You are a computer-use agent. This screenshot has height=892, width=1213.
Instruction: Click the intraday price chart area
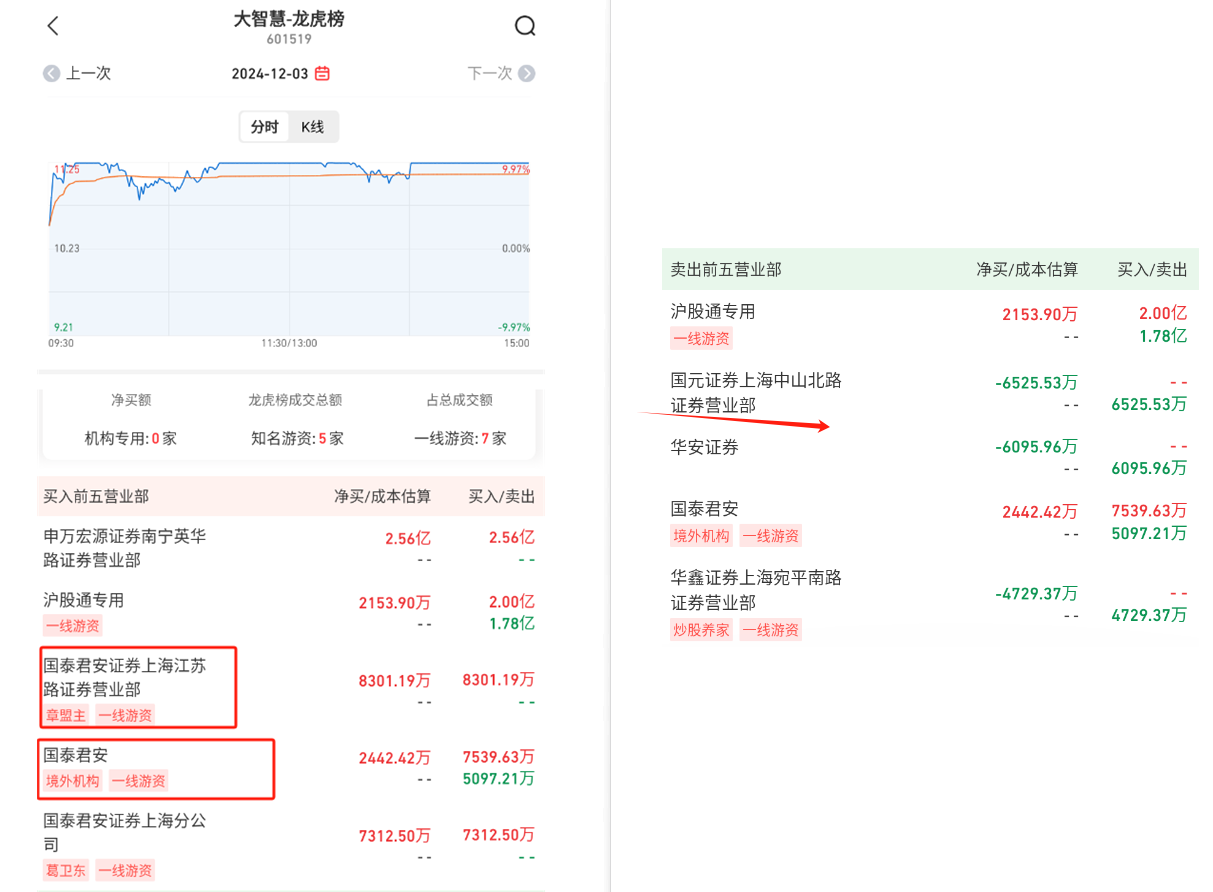(x=290, y=250)
